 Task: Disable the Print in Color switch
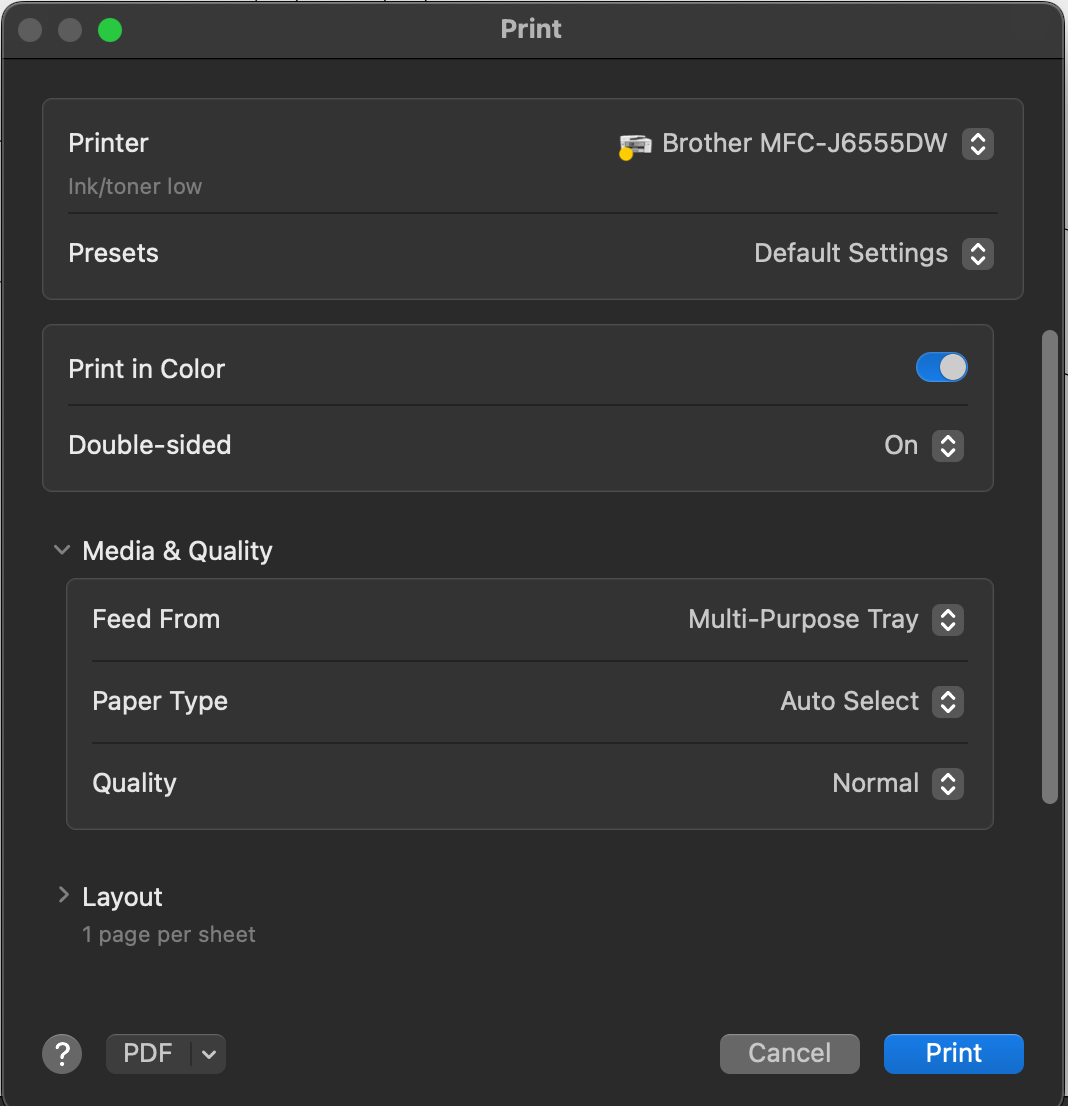click(x=941, y=368)
